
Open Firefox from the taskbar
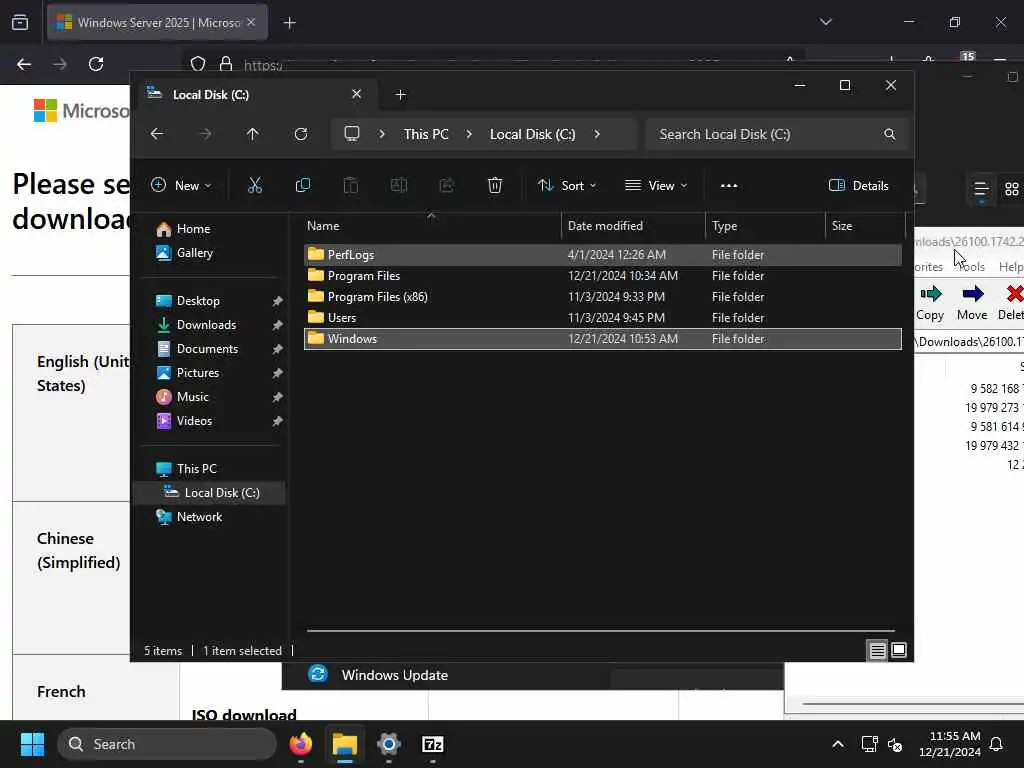coord(301,744)
